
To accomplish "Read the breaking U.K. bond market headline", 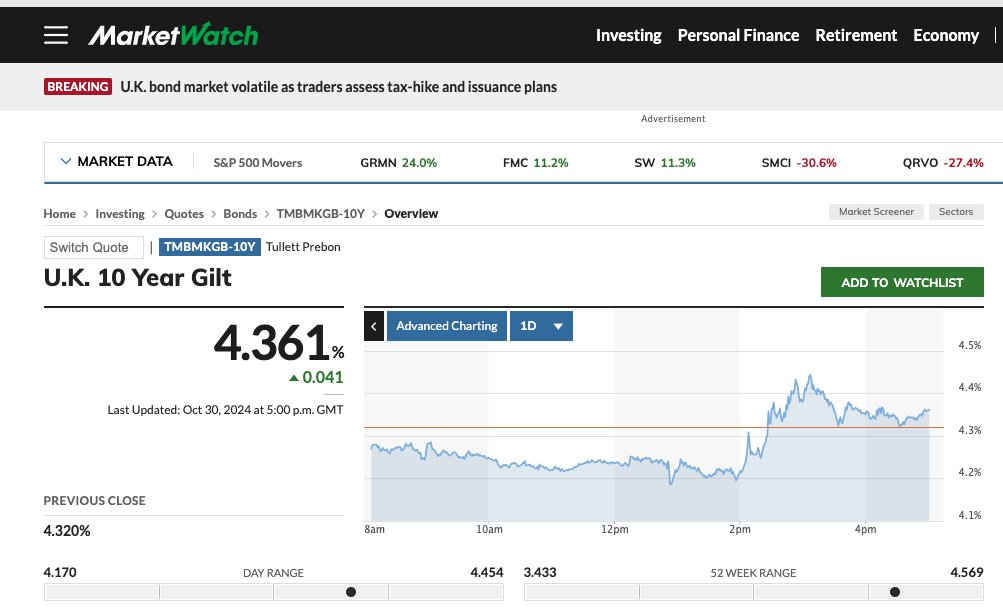I will tap(338, 87).
